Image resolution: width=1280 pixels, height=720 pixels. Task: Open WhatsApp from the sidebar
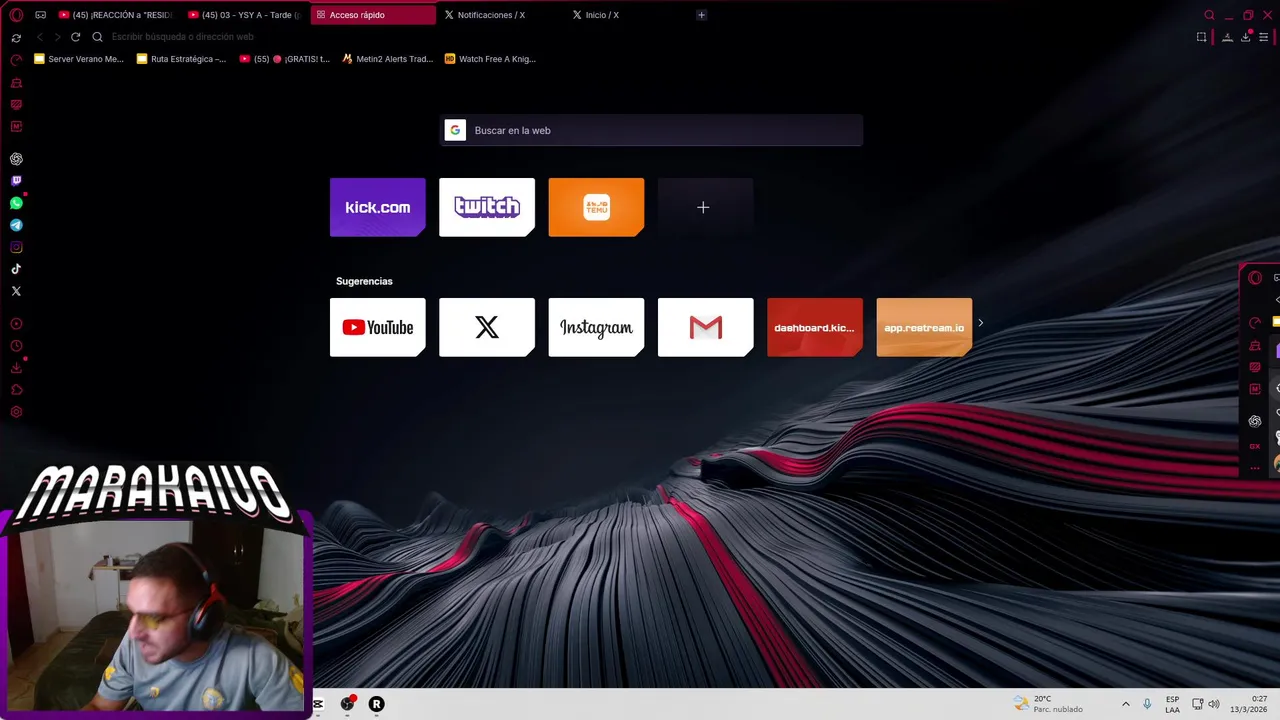pyautogui.click(x=16, y=203)
